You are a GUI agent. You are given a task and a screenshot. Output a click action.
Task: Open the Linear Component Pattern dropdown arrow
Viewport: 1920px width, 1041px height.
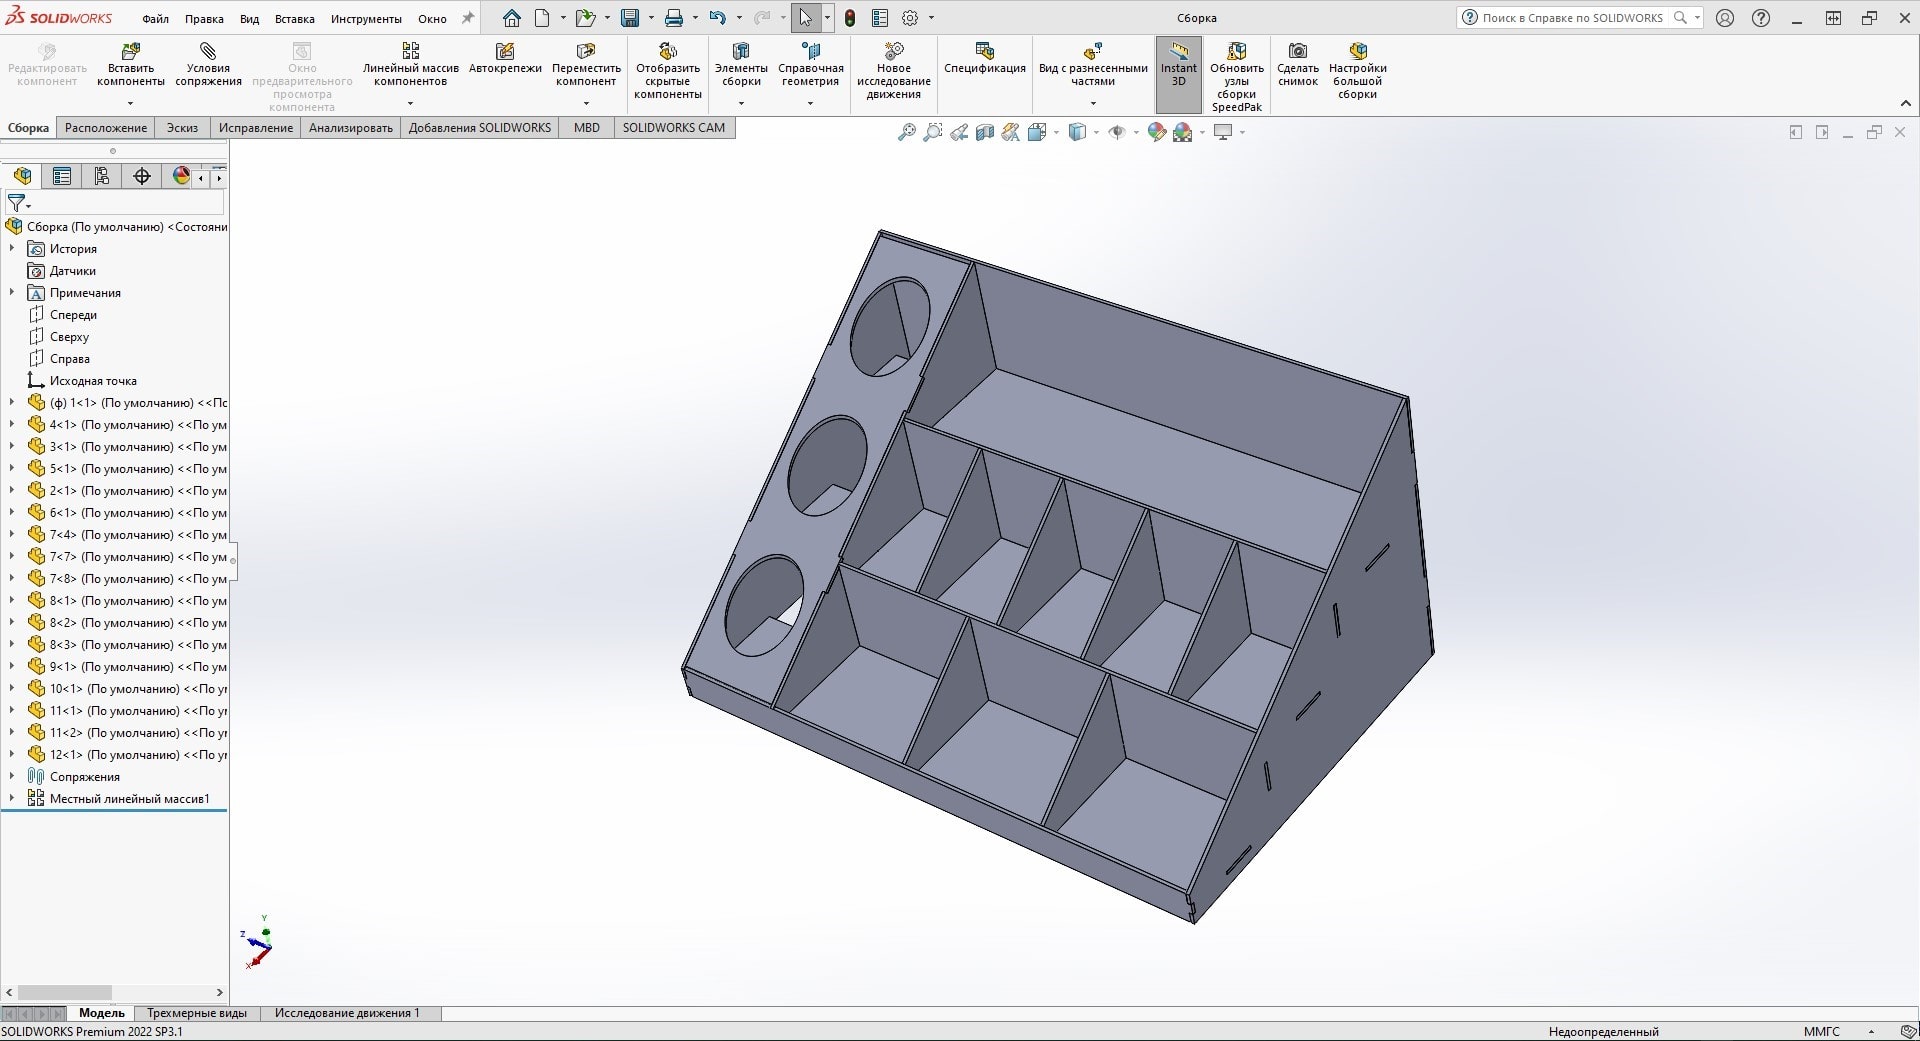pos(410,103)
